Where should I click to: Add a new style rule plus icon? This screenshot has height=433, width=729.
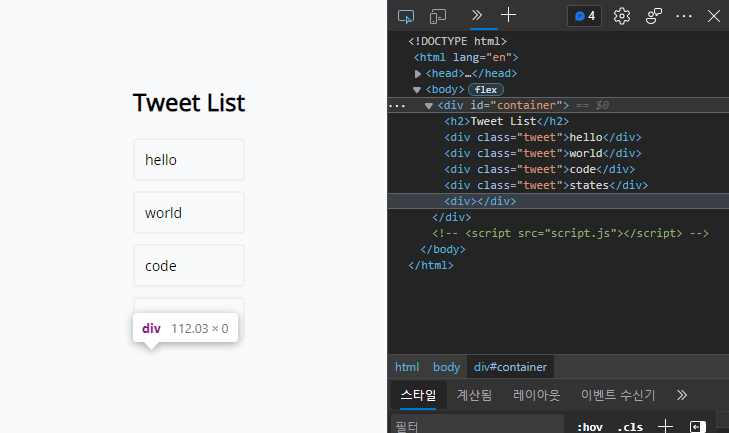(665, 426)
